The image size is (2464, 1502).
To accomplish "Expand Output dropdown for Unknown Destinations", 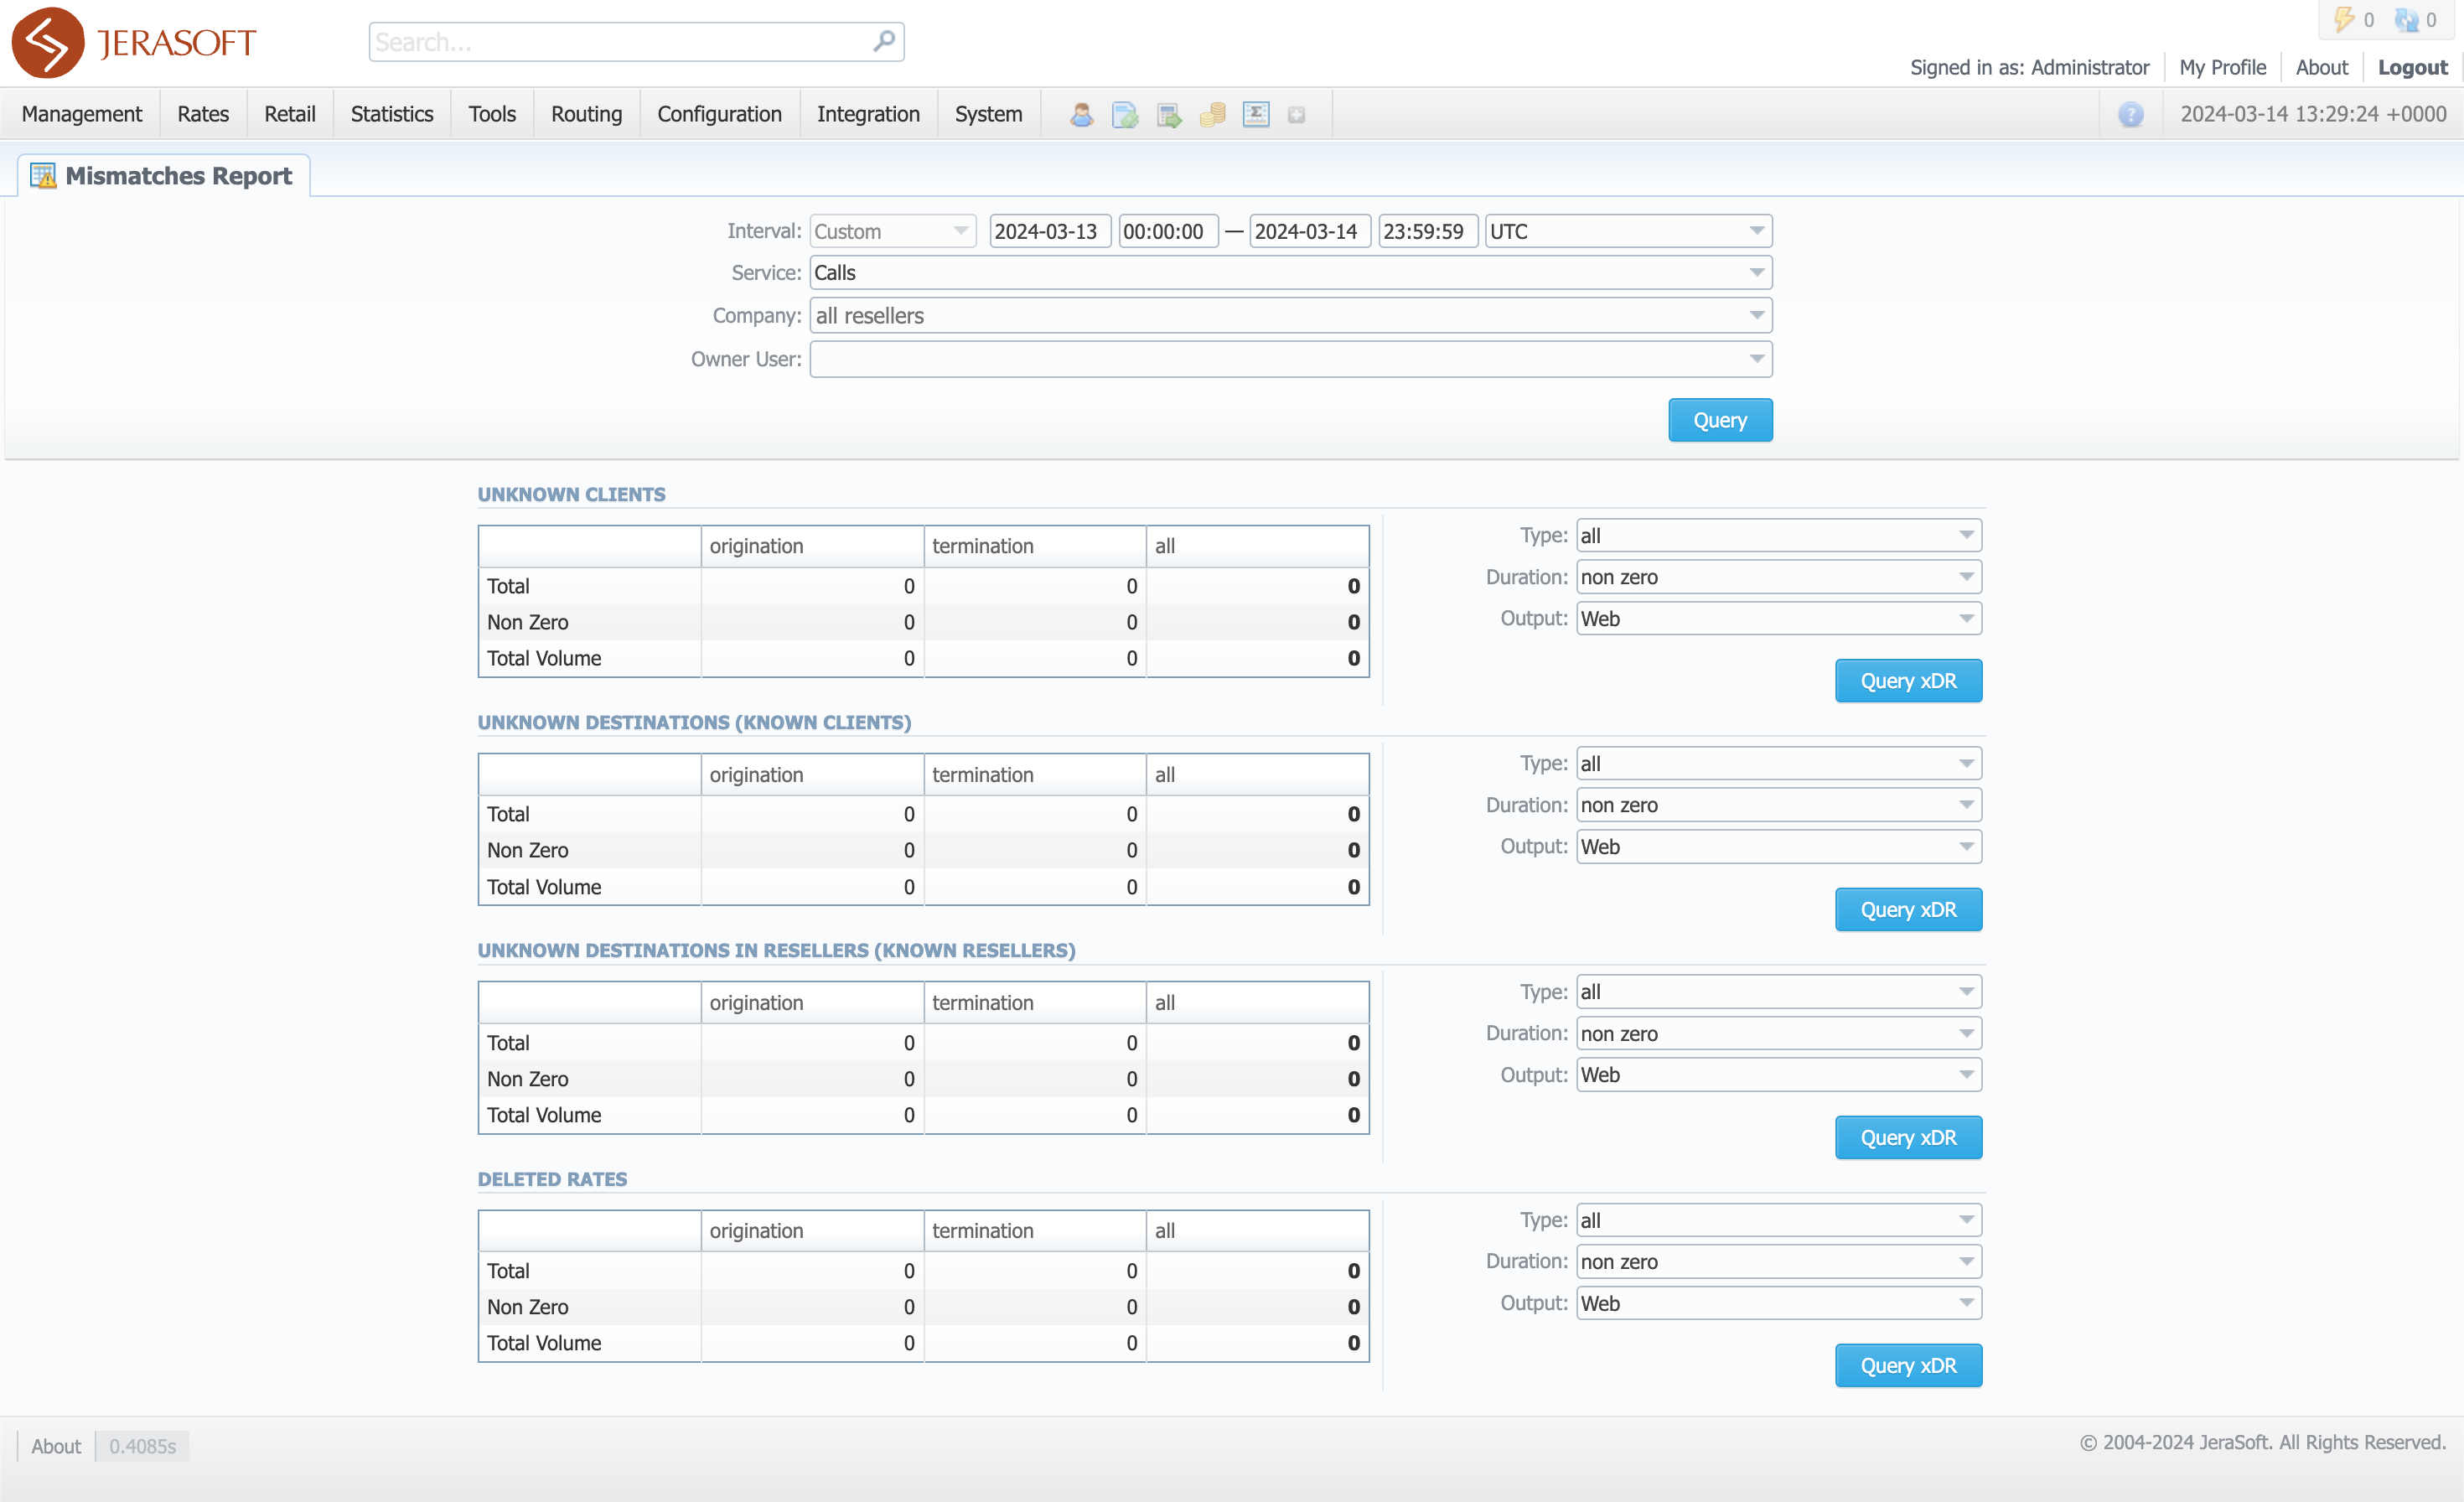I will point(1966,847).
